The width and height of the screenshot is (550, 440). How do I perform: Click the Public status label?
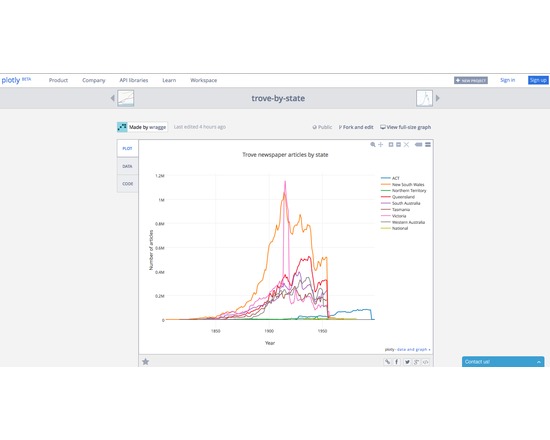click(x=322, y=127)
